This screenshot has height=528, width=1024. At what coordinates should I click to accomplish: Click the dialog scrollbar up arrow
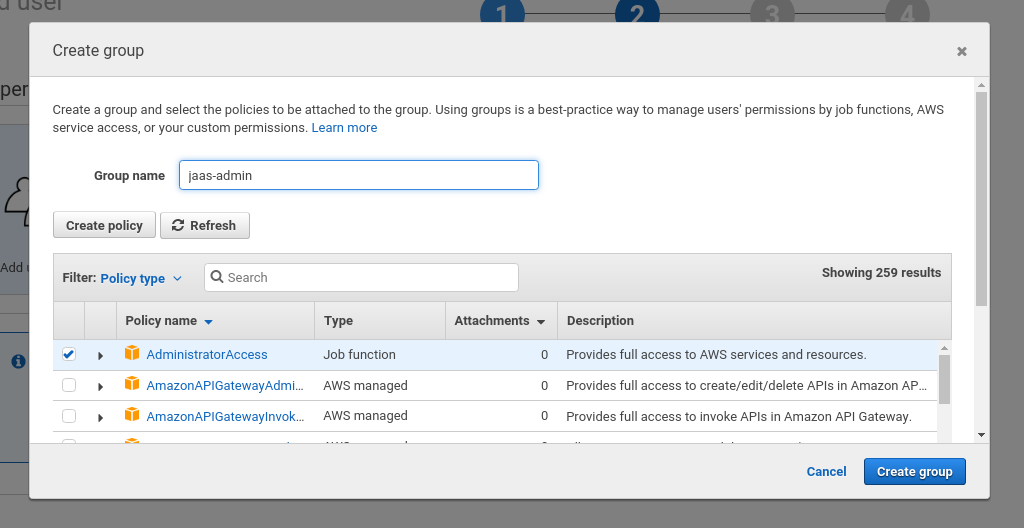(x=981, y=85)
